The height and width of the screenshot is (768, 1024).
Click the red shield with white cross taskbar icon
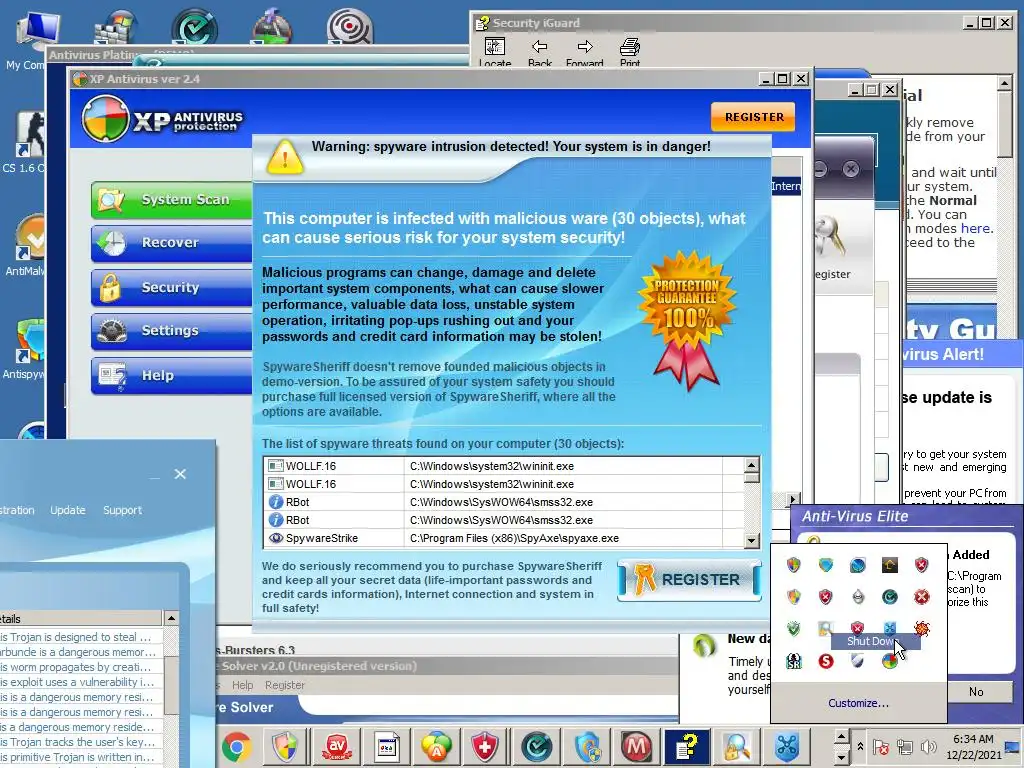tap(484, 746)
